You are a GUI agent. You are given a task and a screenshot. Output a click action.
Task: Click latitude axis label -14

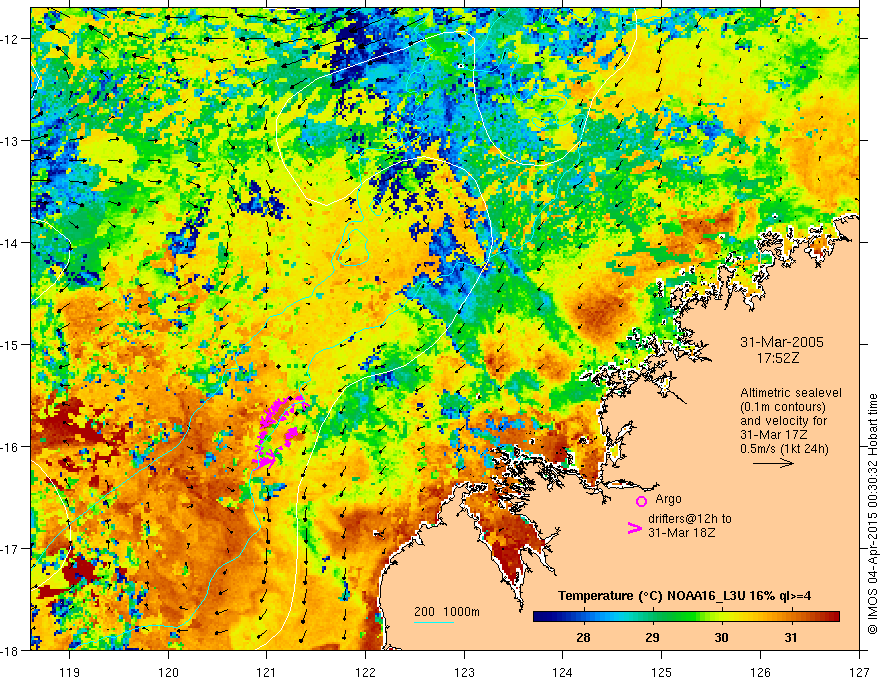point(11,243)
